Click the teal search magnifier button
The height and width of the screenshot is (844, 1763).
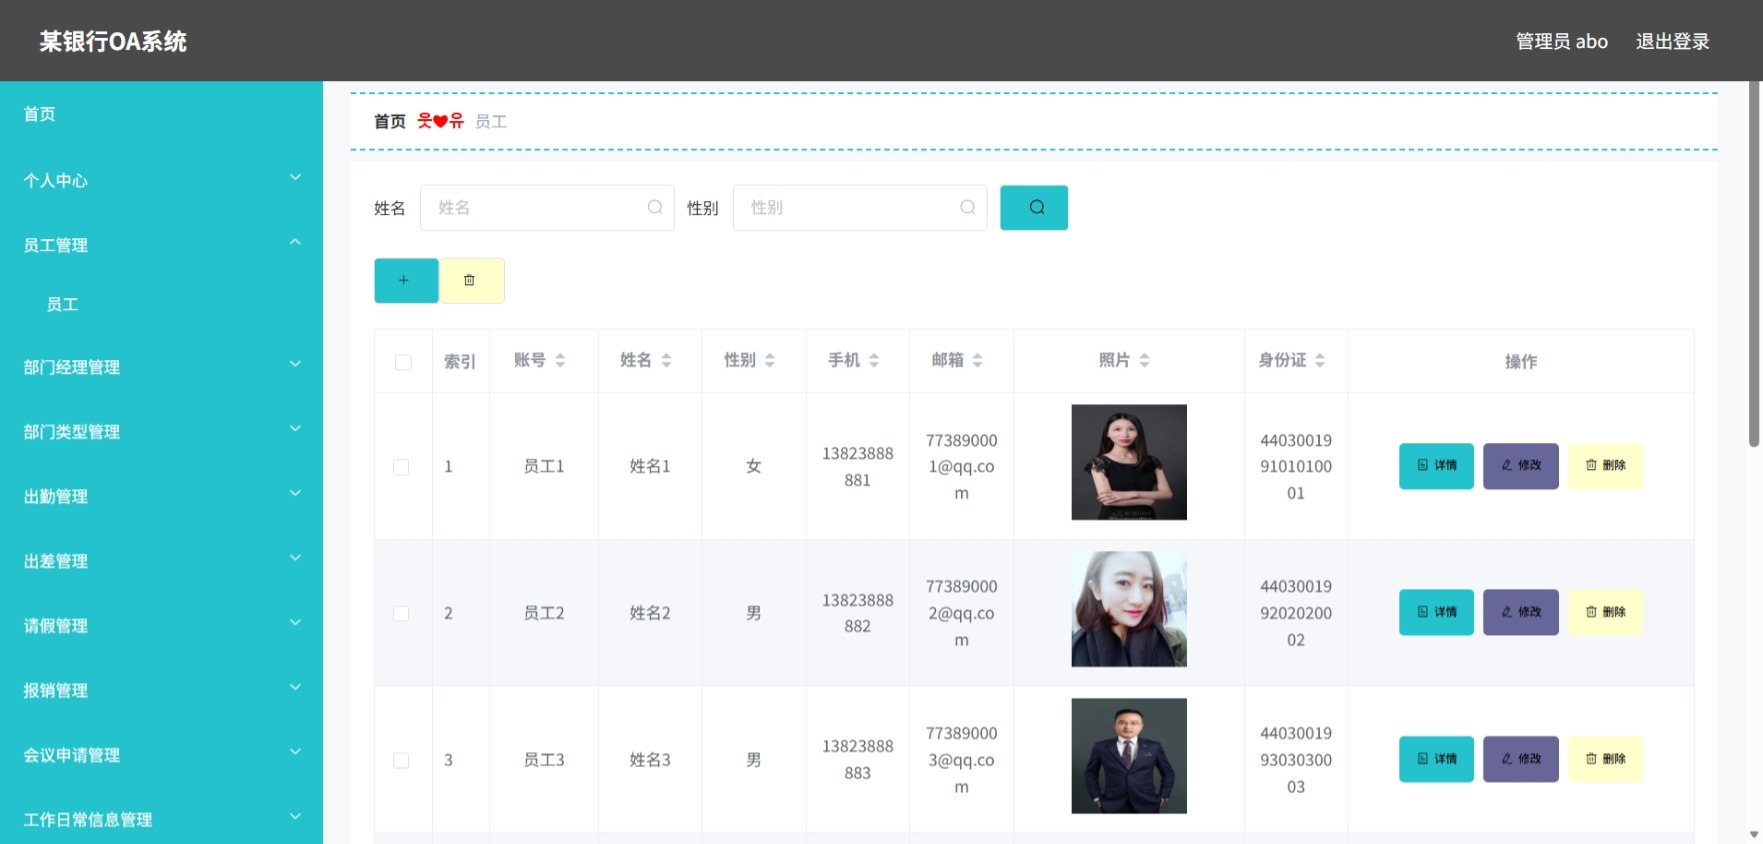(x=1034, y=207)
